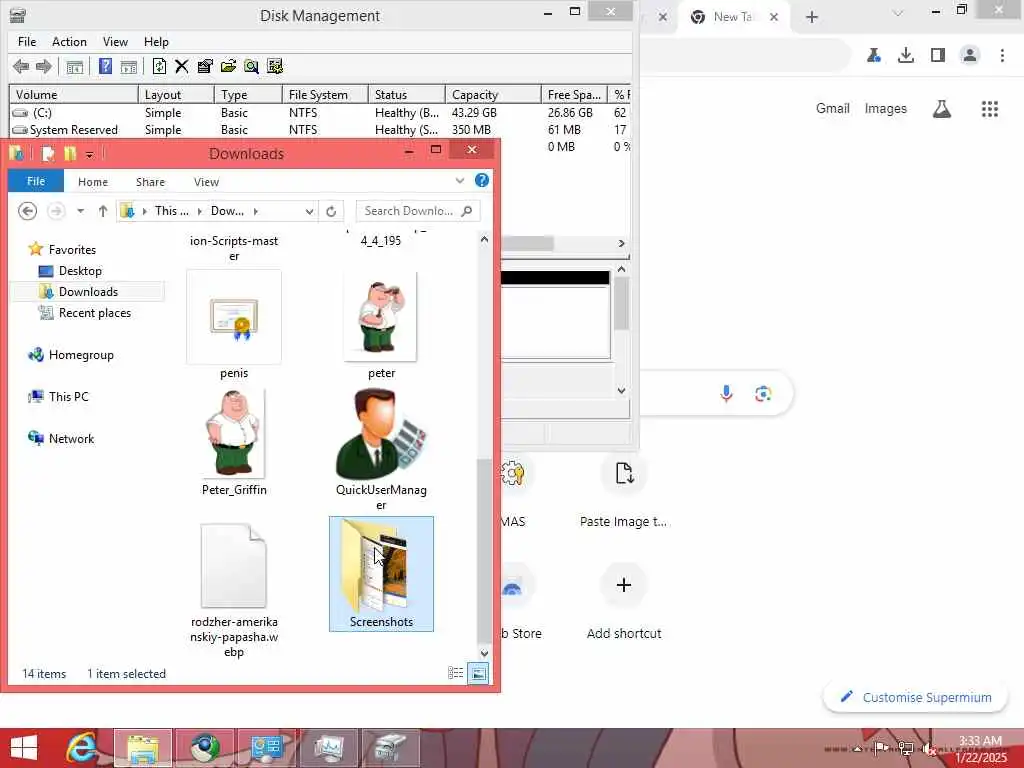
Task: Open the View menu in Disk Management
Action: pos(115,42)
